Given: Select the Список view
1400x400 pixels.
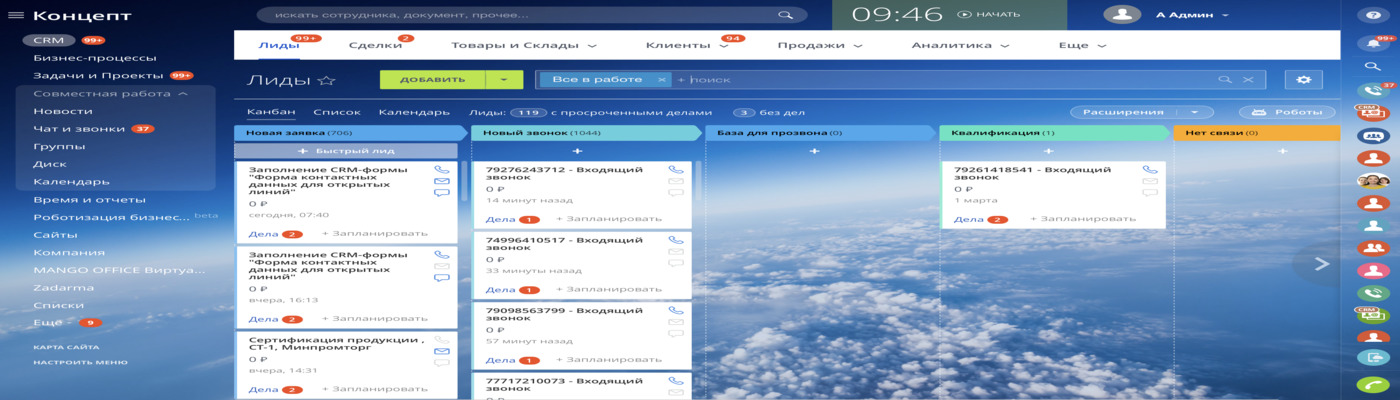Looking at the screenshot, I should pyautogui.click(x=337, y=112).
